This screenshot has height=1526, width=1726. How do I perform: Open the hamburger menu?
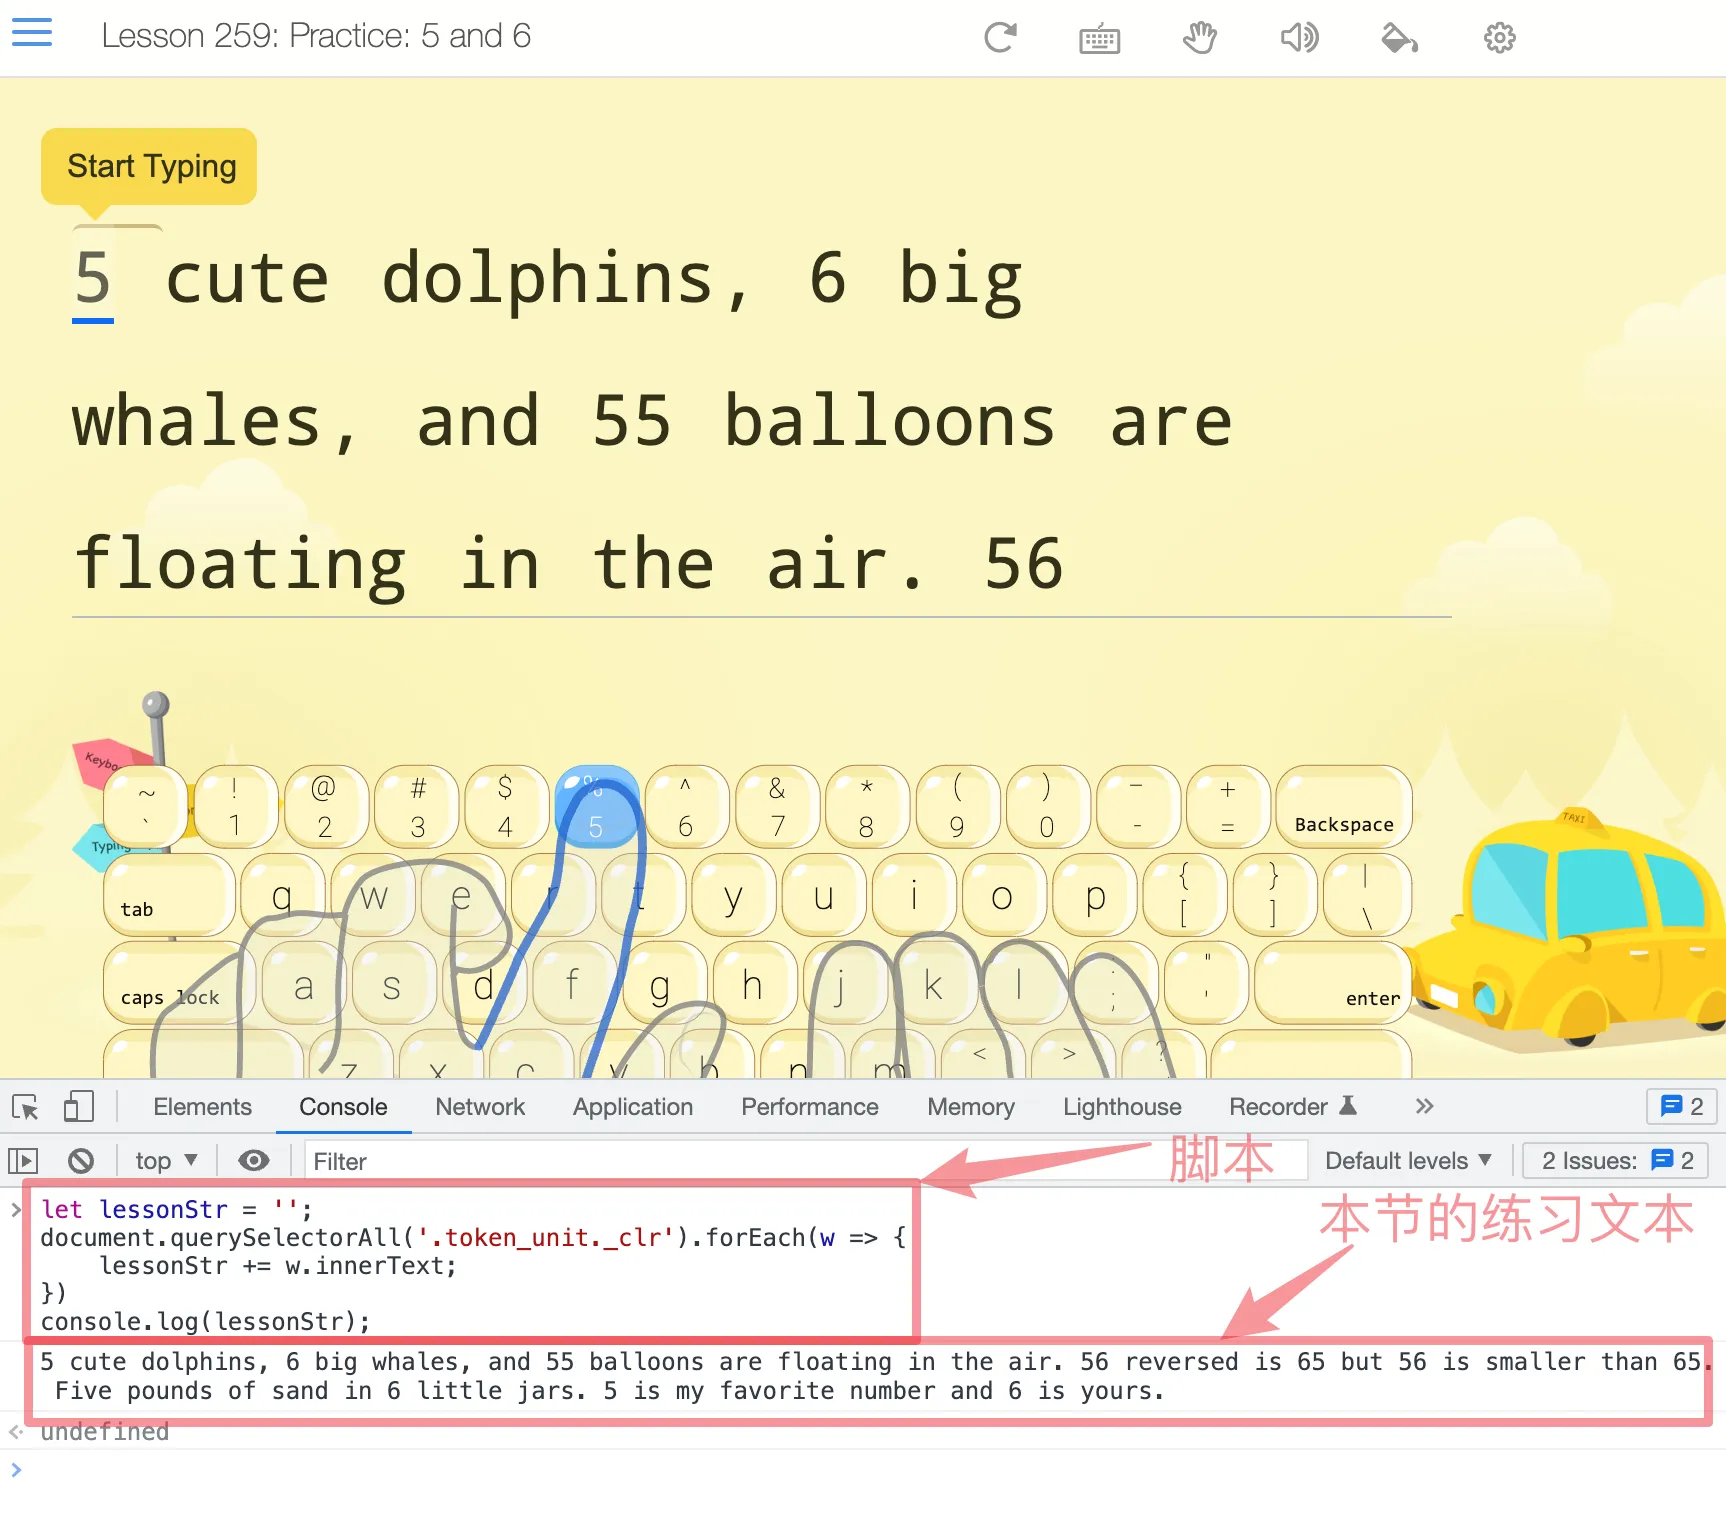(32, 33)
